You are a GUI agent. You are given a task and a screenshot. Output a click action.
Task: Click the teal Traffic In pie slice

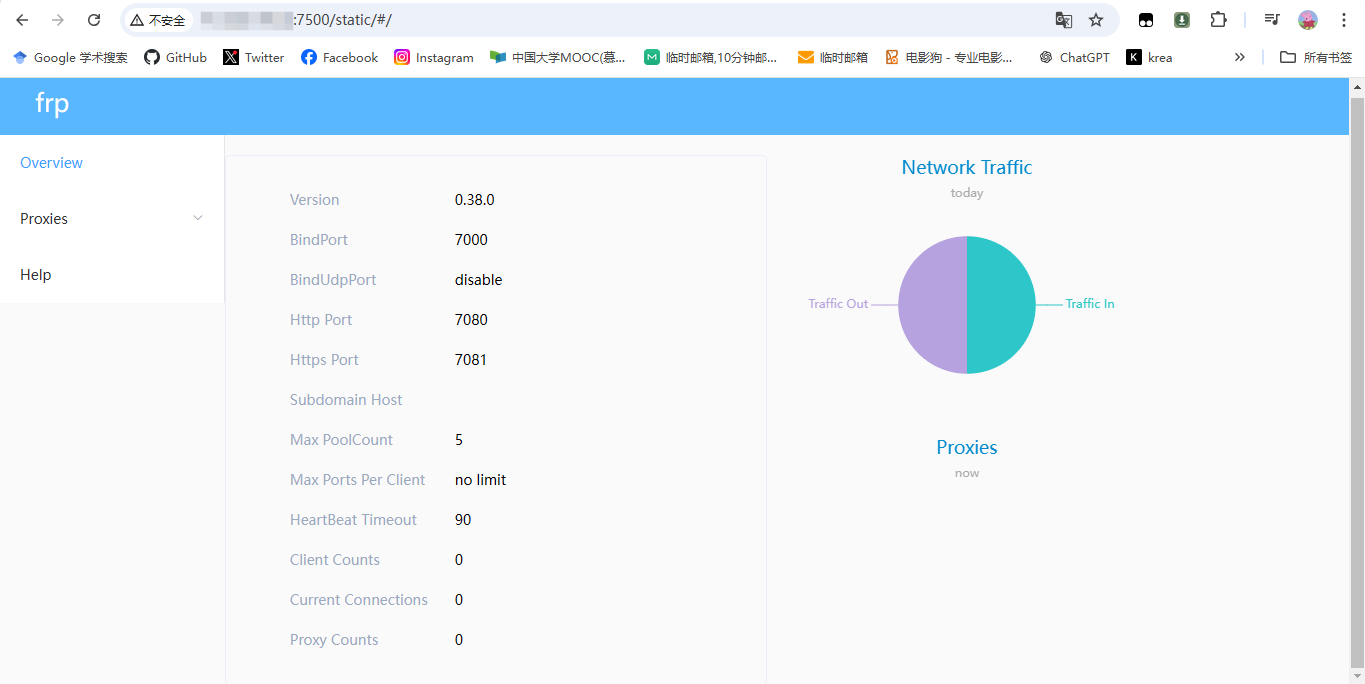coord(1001,305)
